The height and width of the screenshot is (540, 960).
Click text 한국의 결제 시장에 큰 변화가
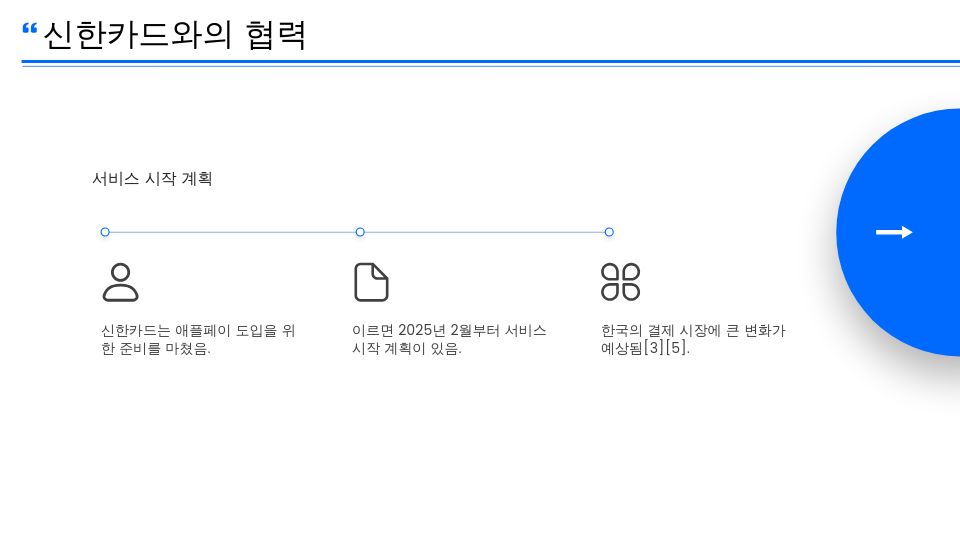point(693,331)
